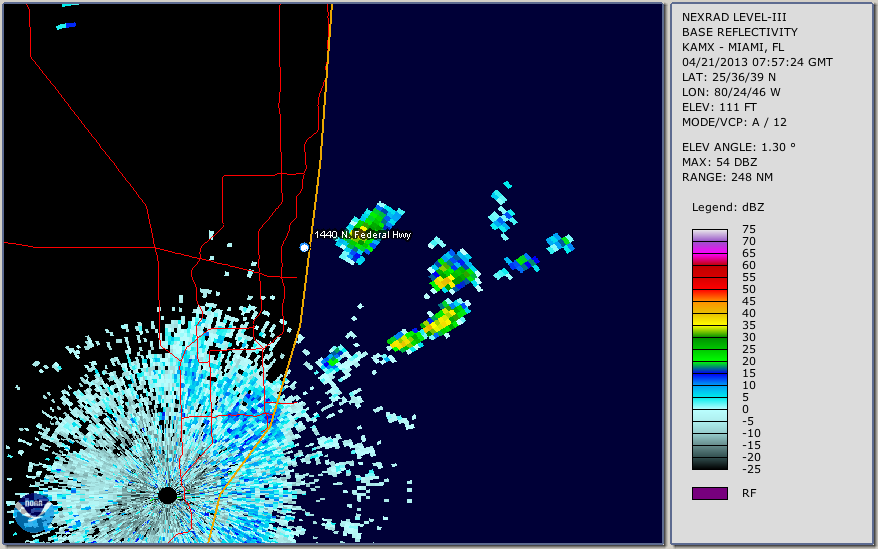Click the "ELEV: 111 FT" text
Image resolution: width=878 pixels, height=549 pixels.
point(720,107)
